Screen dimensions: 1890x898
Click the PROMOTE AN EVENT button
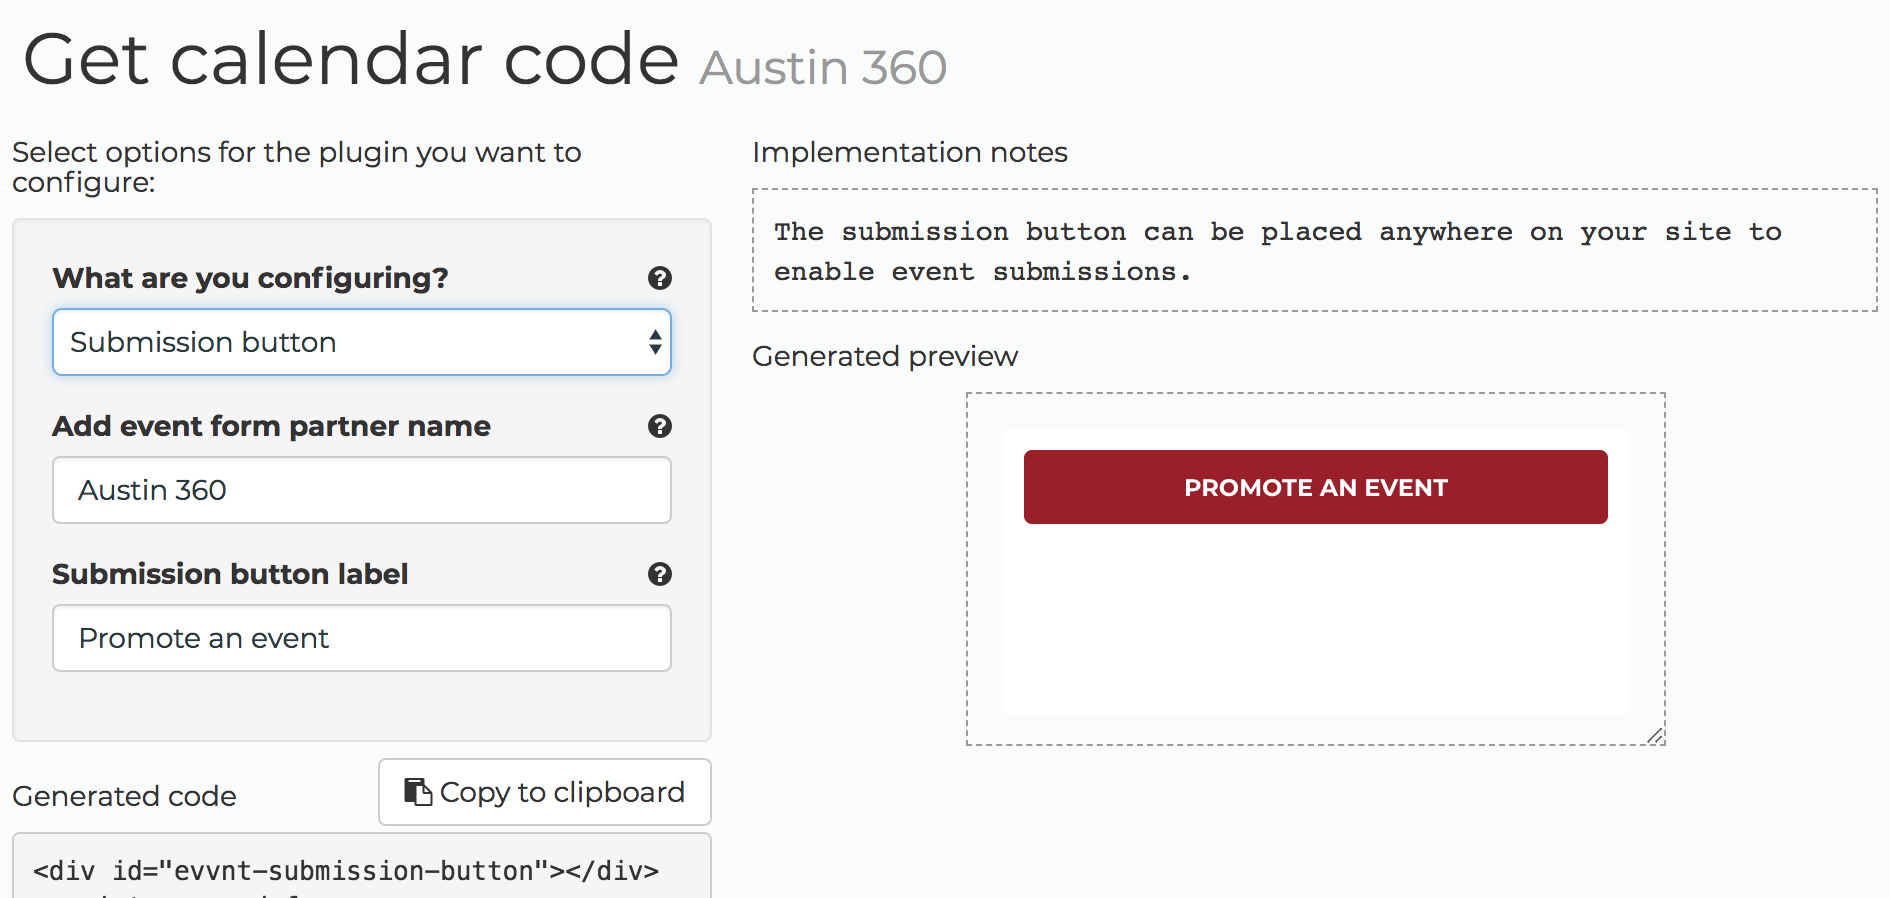click(1315, 487)
